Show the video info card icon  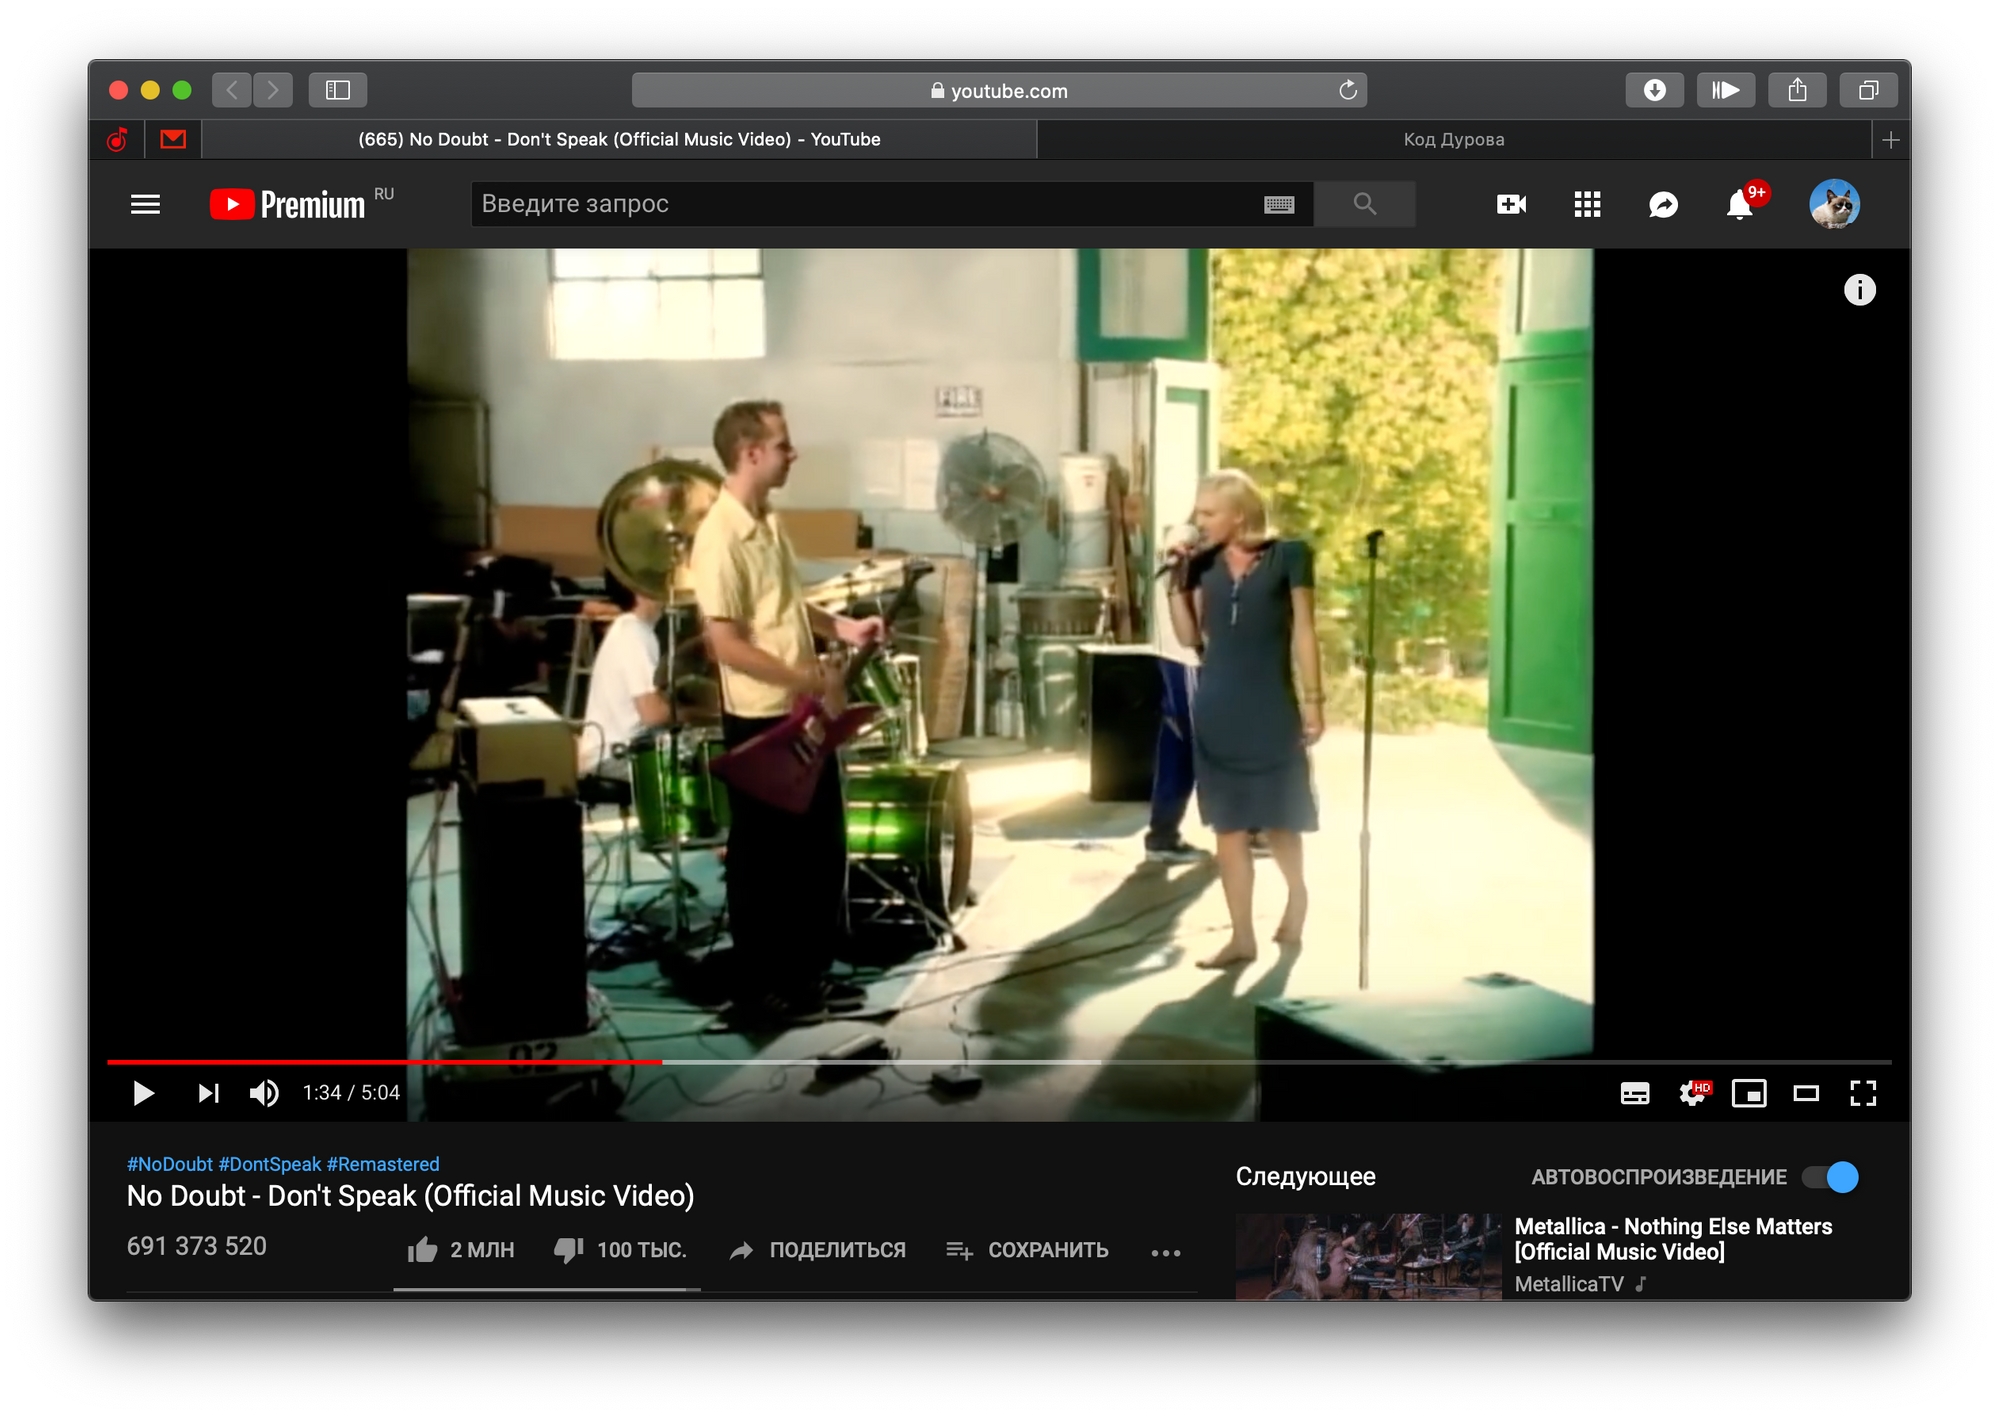point(1859,290)
